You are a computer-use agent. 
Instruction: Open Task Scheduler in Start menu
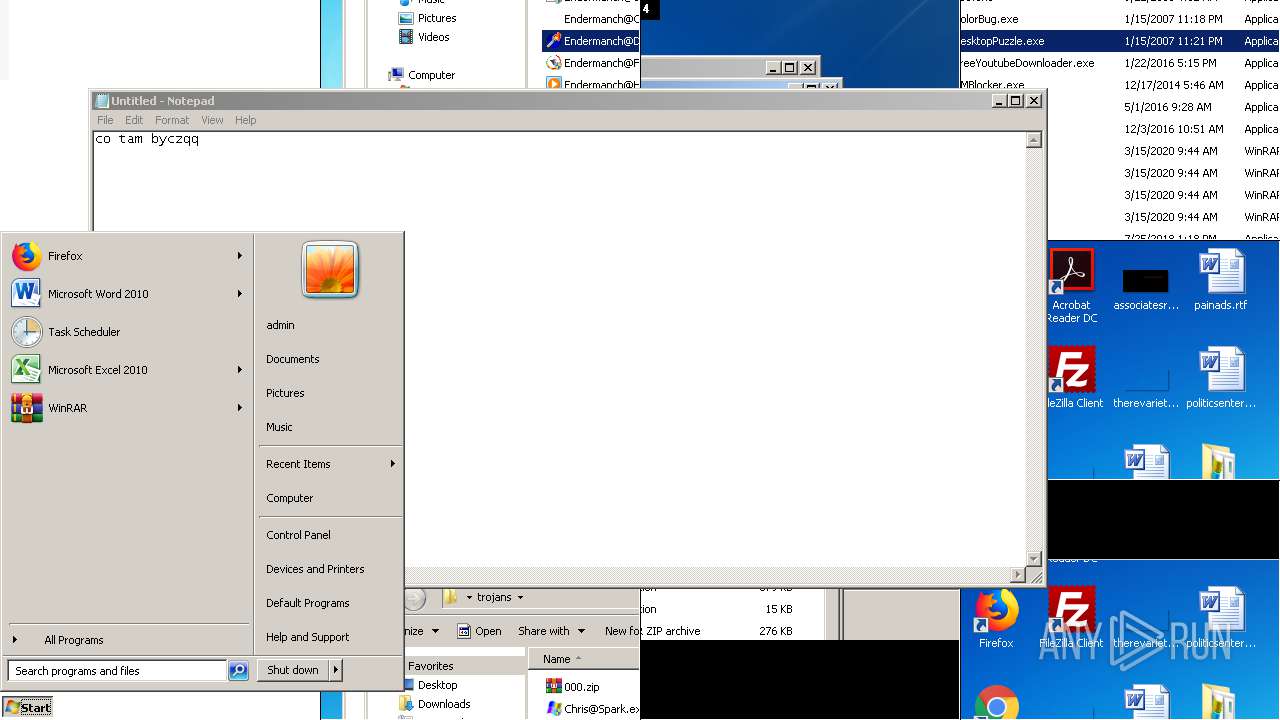coord(127,332)
